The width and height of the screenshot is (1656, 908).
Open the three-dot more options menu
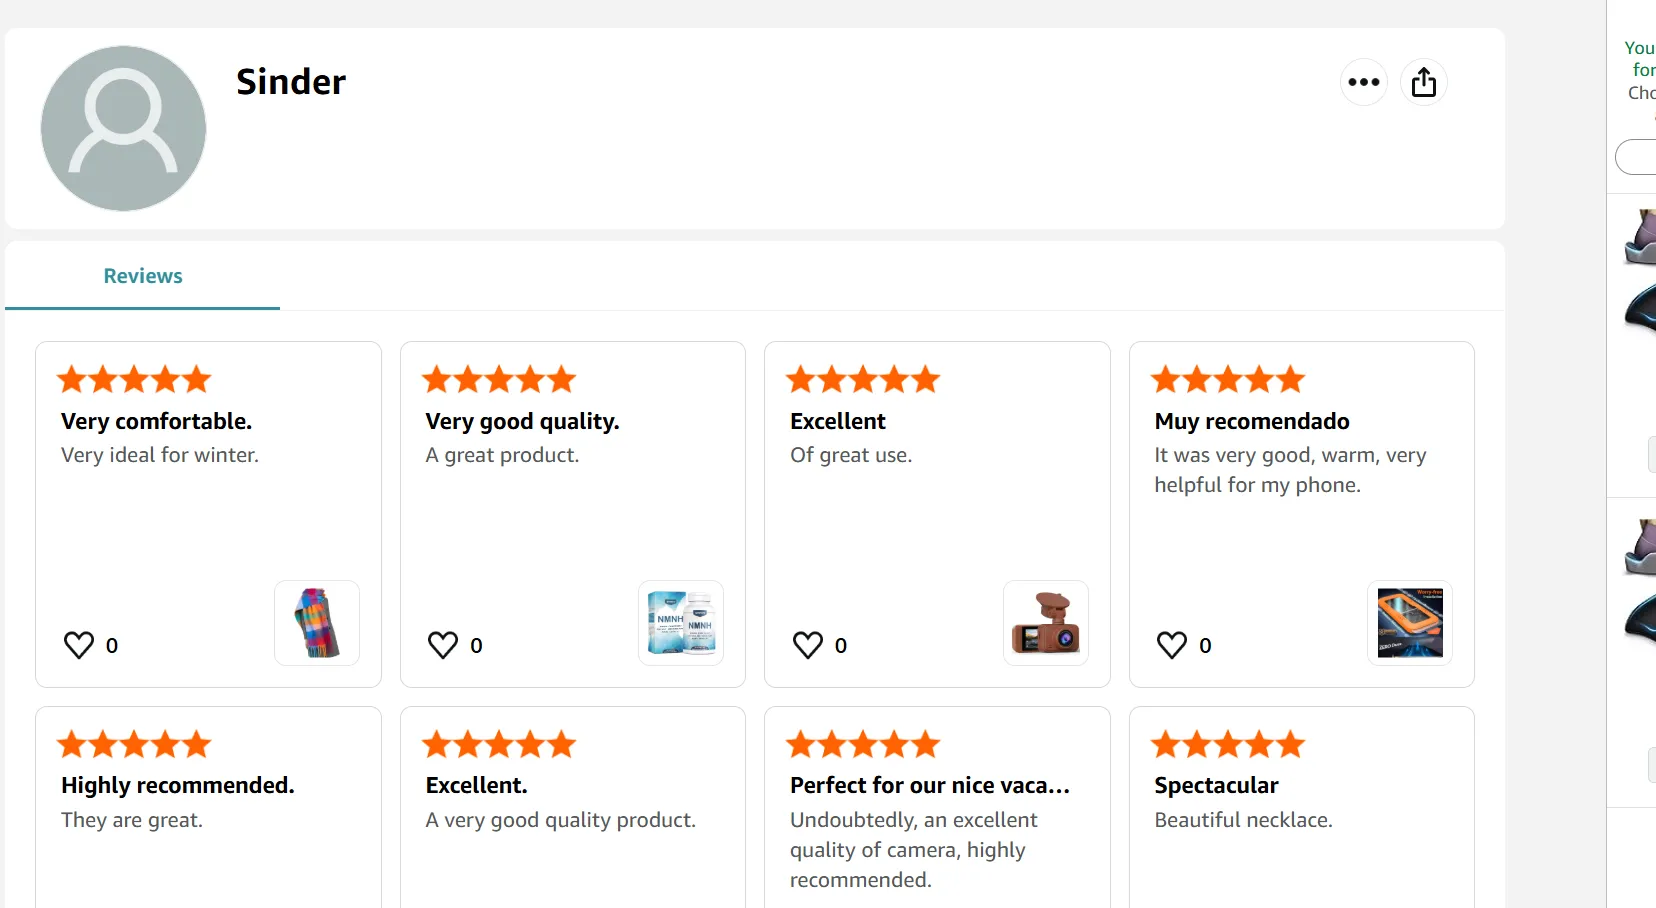click(1363, 82)
